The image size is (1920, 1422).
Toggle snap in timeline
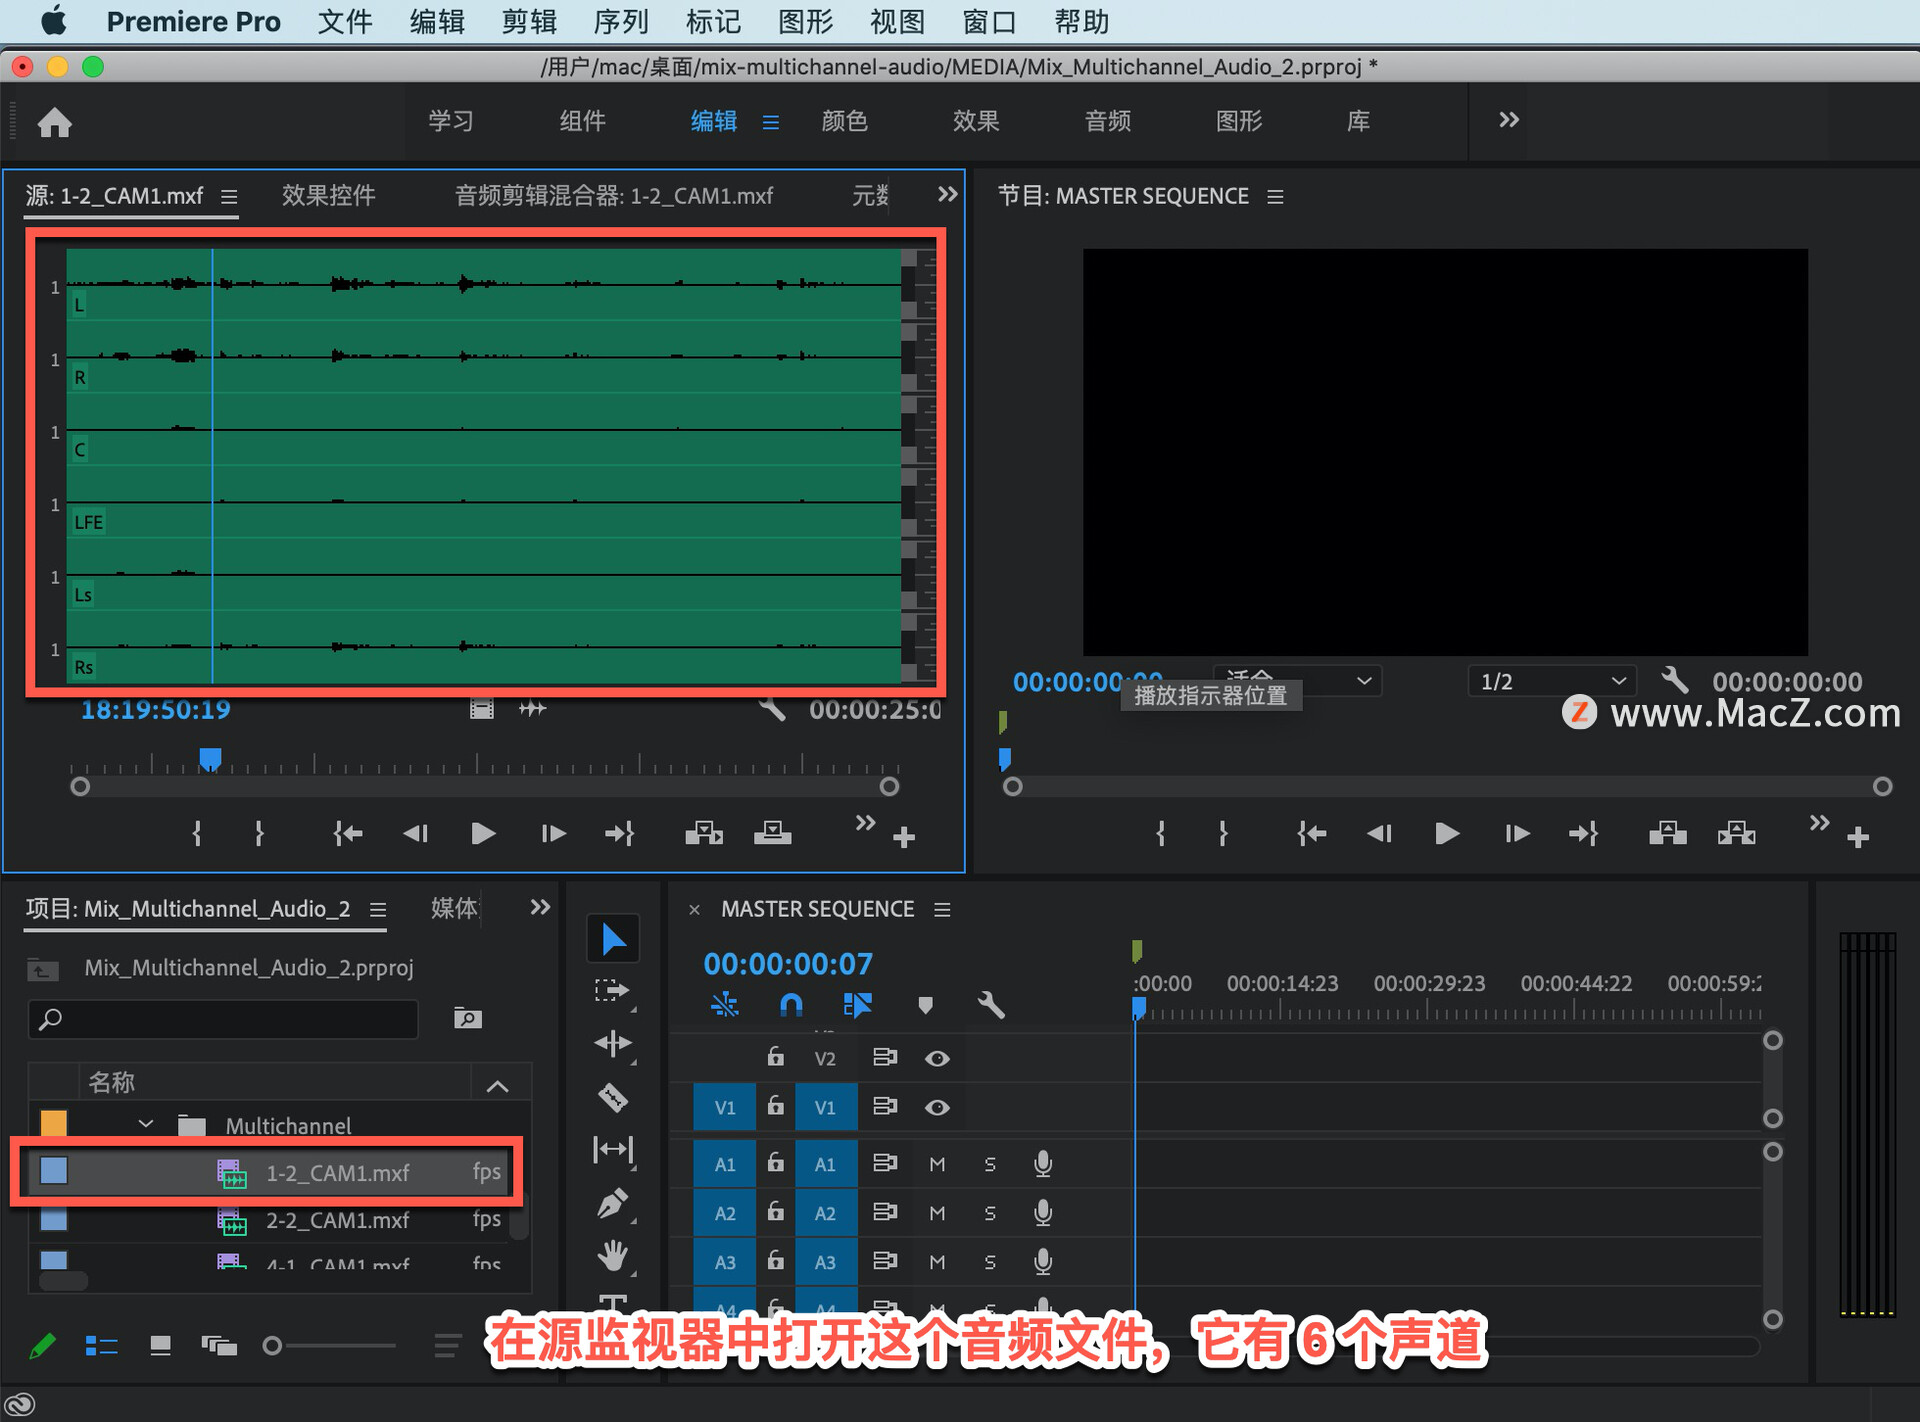(791, 1005)
